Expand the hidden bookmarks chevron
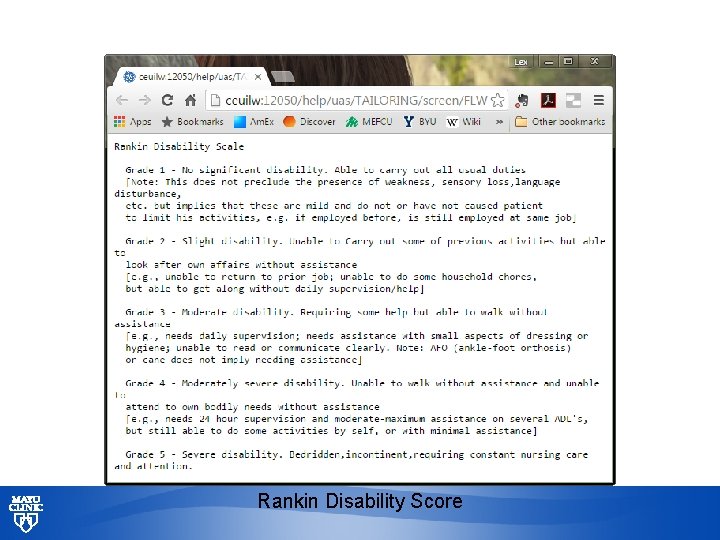Viewport: 720px width, 540px height. (x=499, y=122)
